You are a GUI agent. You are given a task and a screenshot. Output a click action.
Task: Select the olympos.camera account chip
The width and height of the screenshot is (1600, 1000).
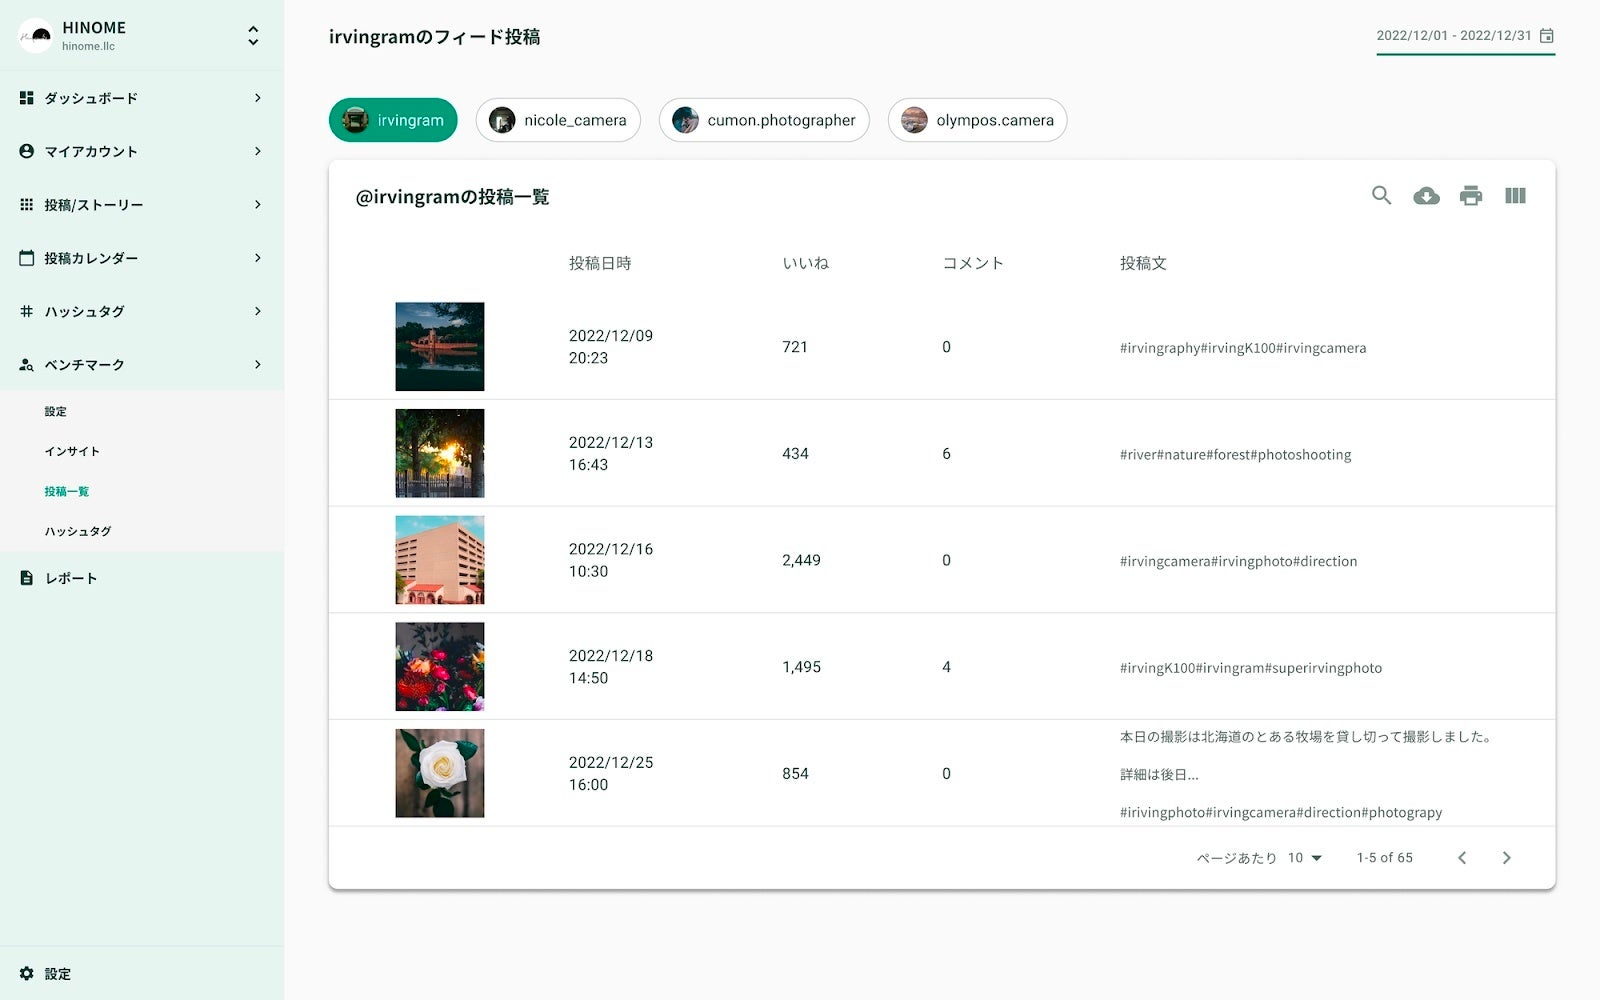click(x=978, y=120)
